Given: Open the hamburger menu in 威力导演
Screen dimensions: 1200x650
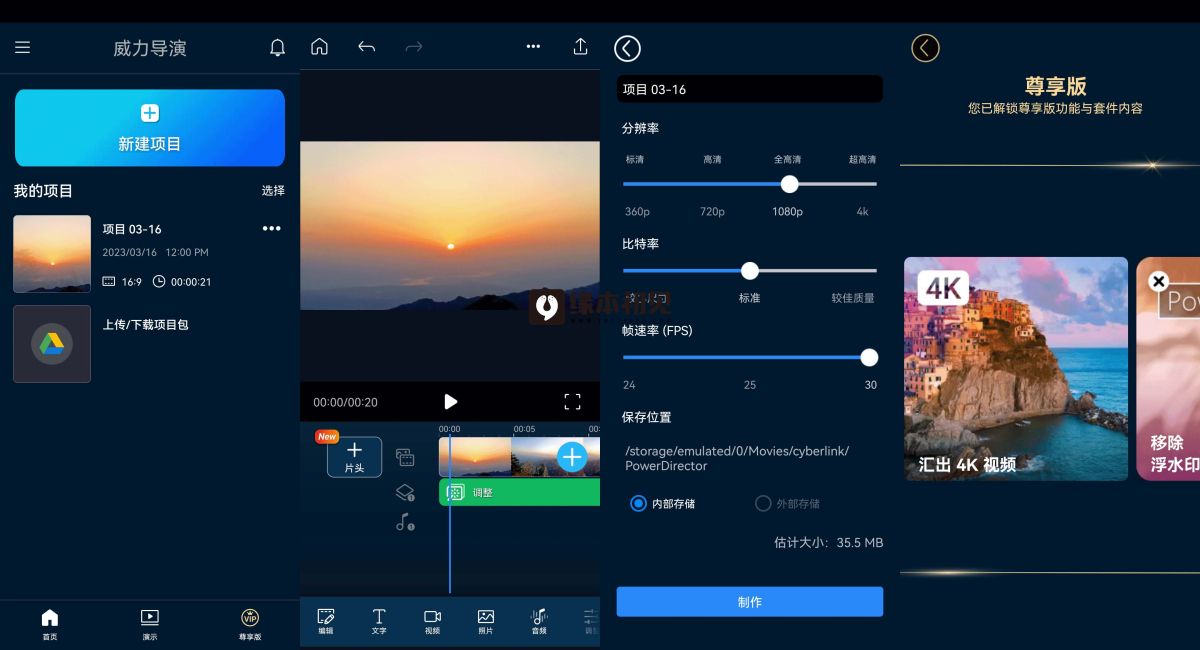Looking at the screenshot, I should (22, 47).
